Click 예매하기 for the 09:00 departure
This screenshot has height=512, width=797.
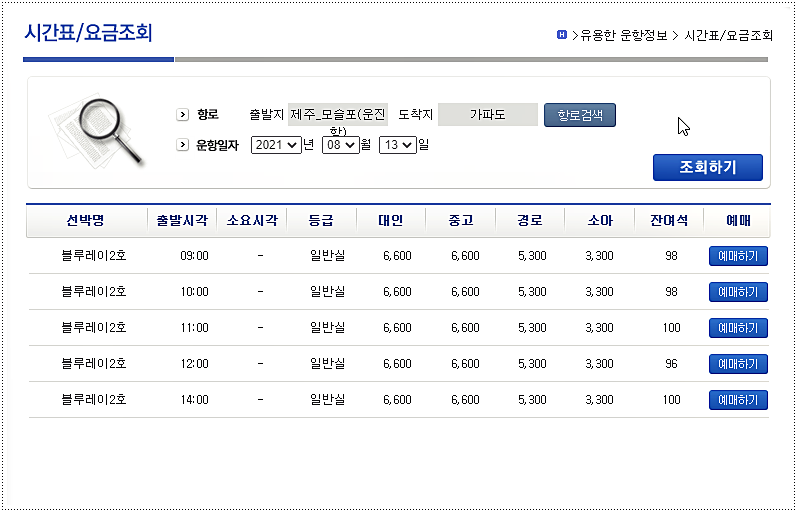click(738, 256)
